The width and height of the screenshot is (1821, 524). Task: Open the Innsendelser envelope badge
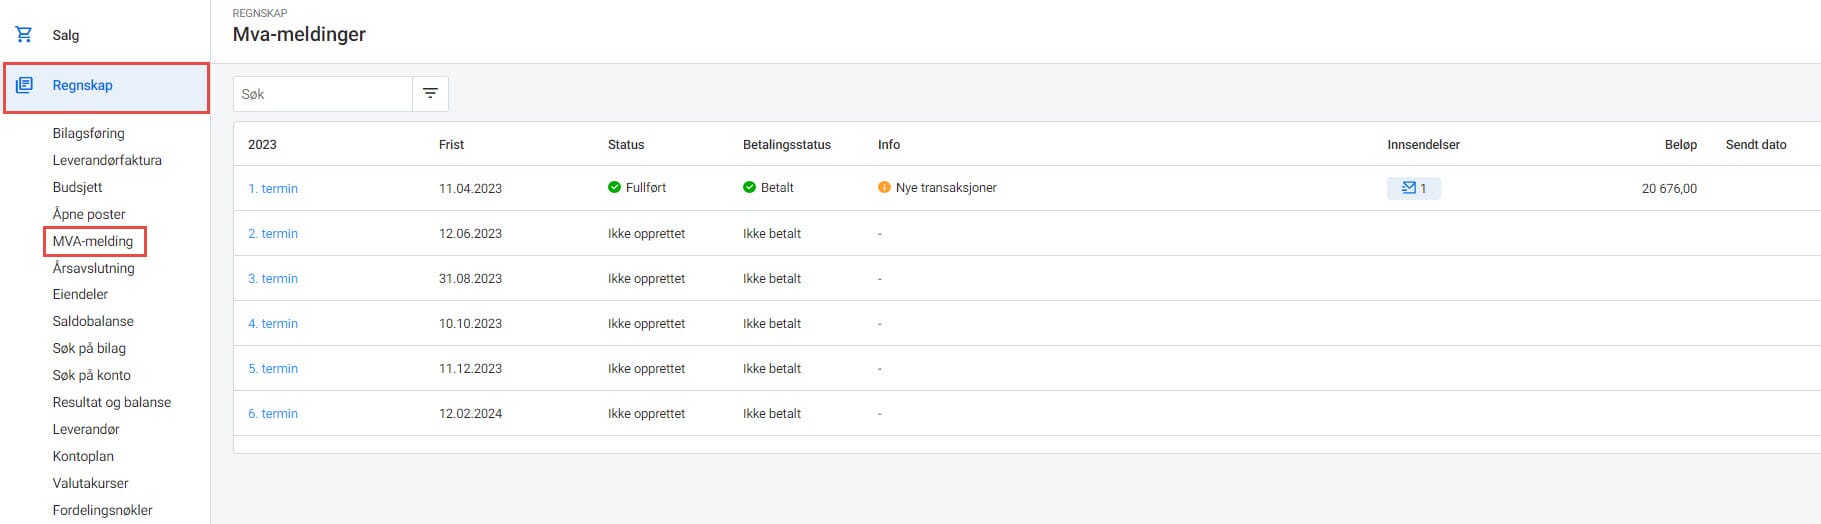[x=1413, y=188]
